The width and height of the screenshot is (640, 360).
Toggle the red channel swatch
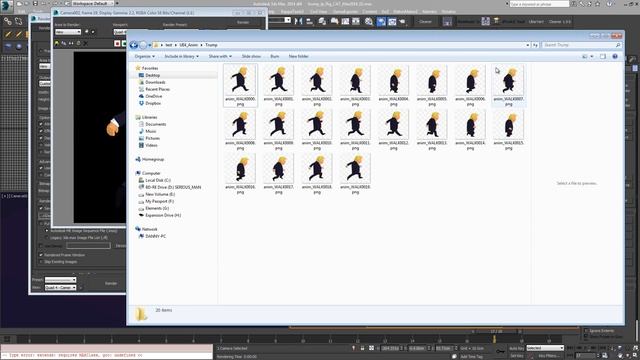pos(117,43)
